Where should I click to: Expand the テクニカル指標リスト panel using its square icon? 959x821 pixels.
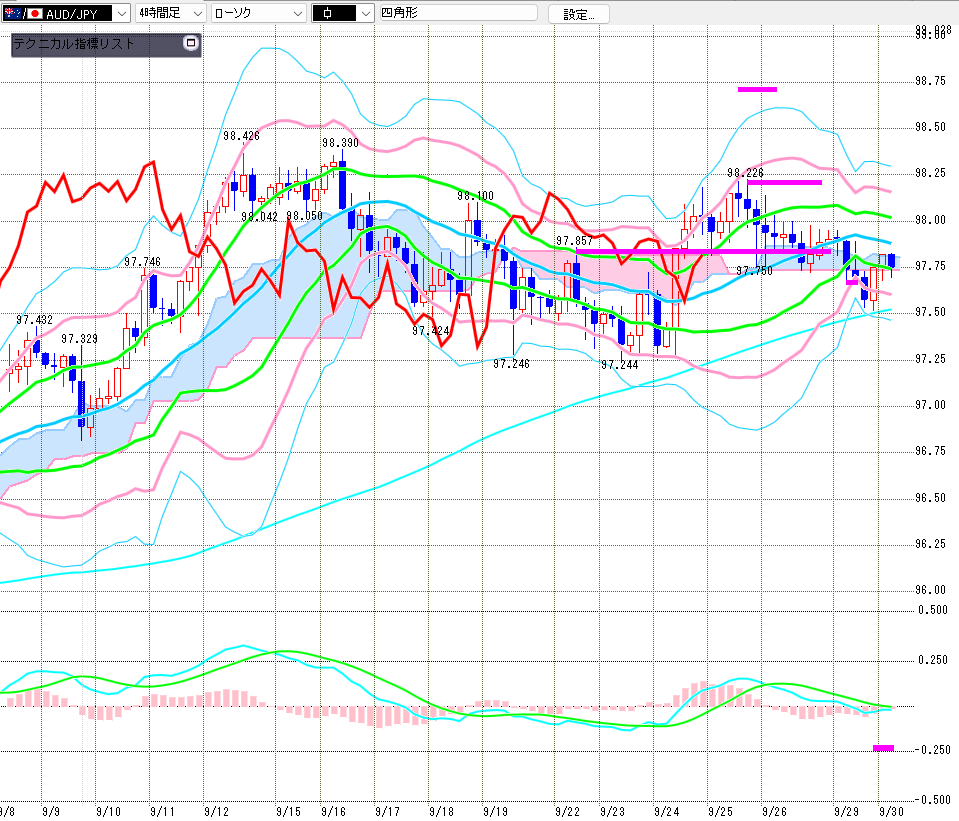point(191,44)
